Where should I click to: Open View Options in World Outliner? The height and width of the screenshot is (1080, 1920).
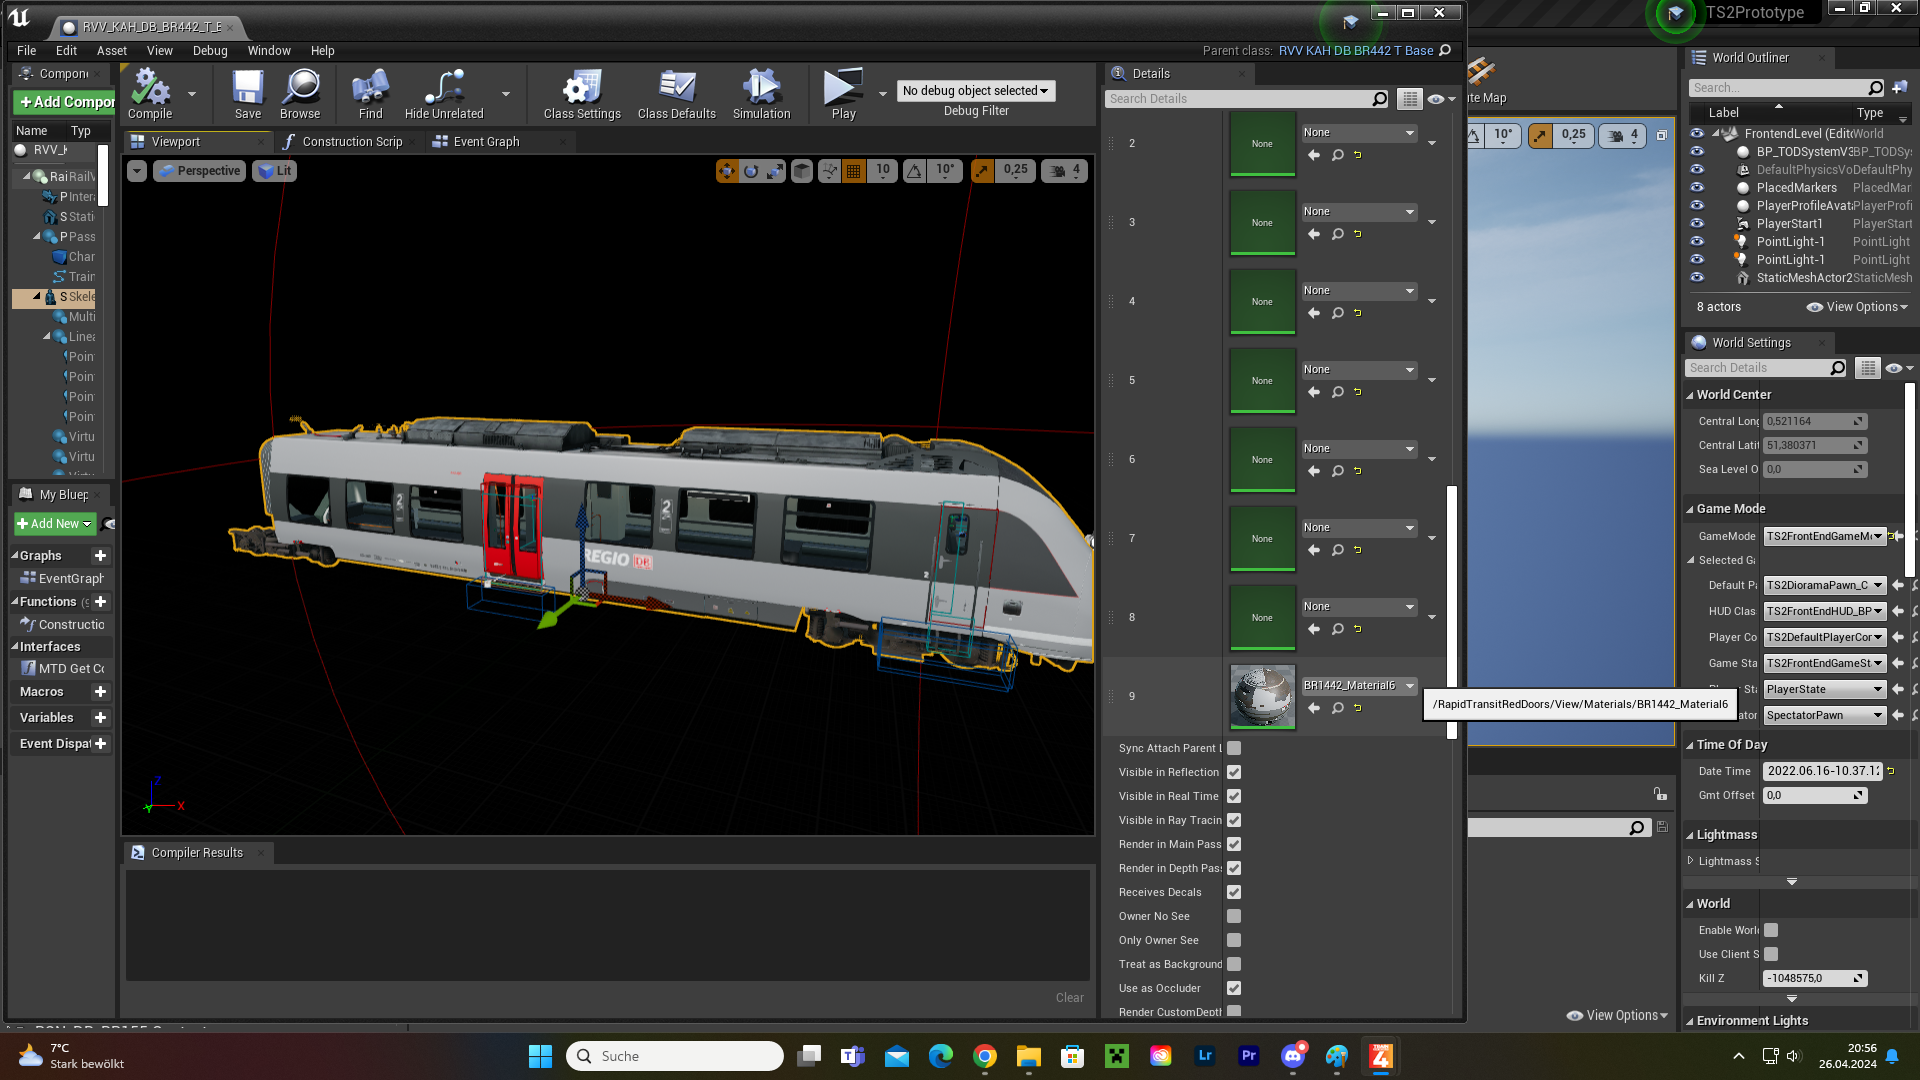click(x=1857, y=307)
